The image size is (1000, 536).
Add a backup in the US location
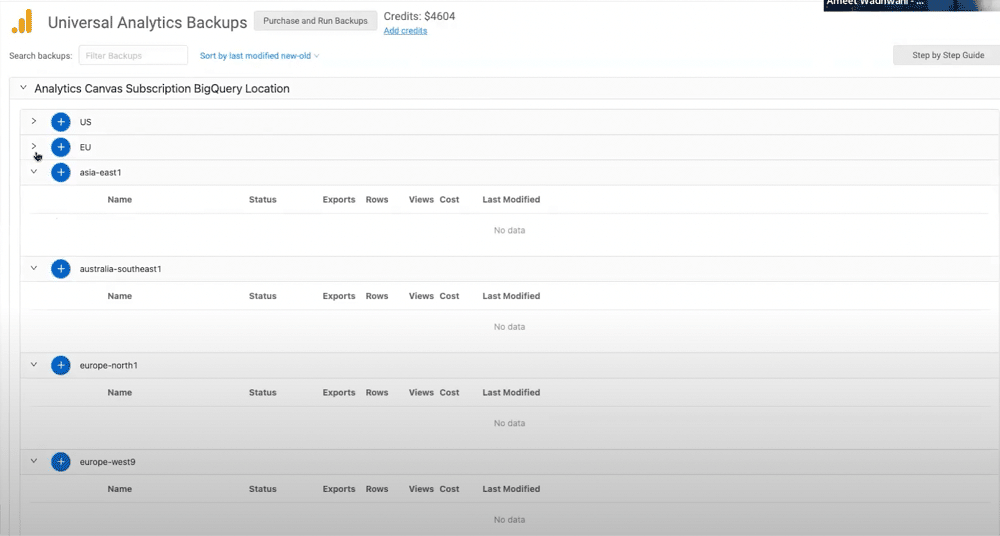click(x=61, y=122)
